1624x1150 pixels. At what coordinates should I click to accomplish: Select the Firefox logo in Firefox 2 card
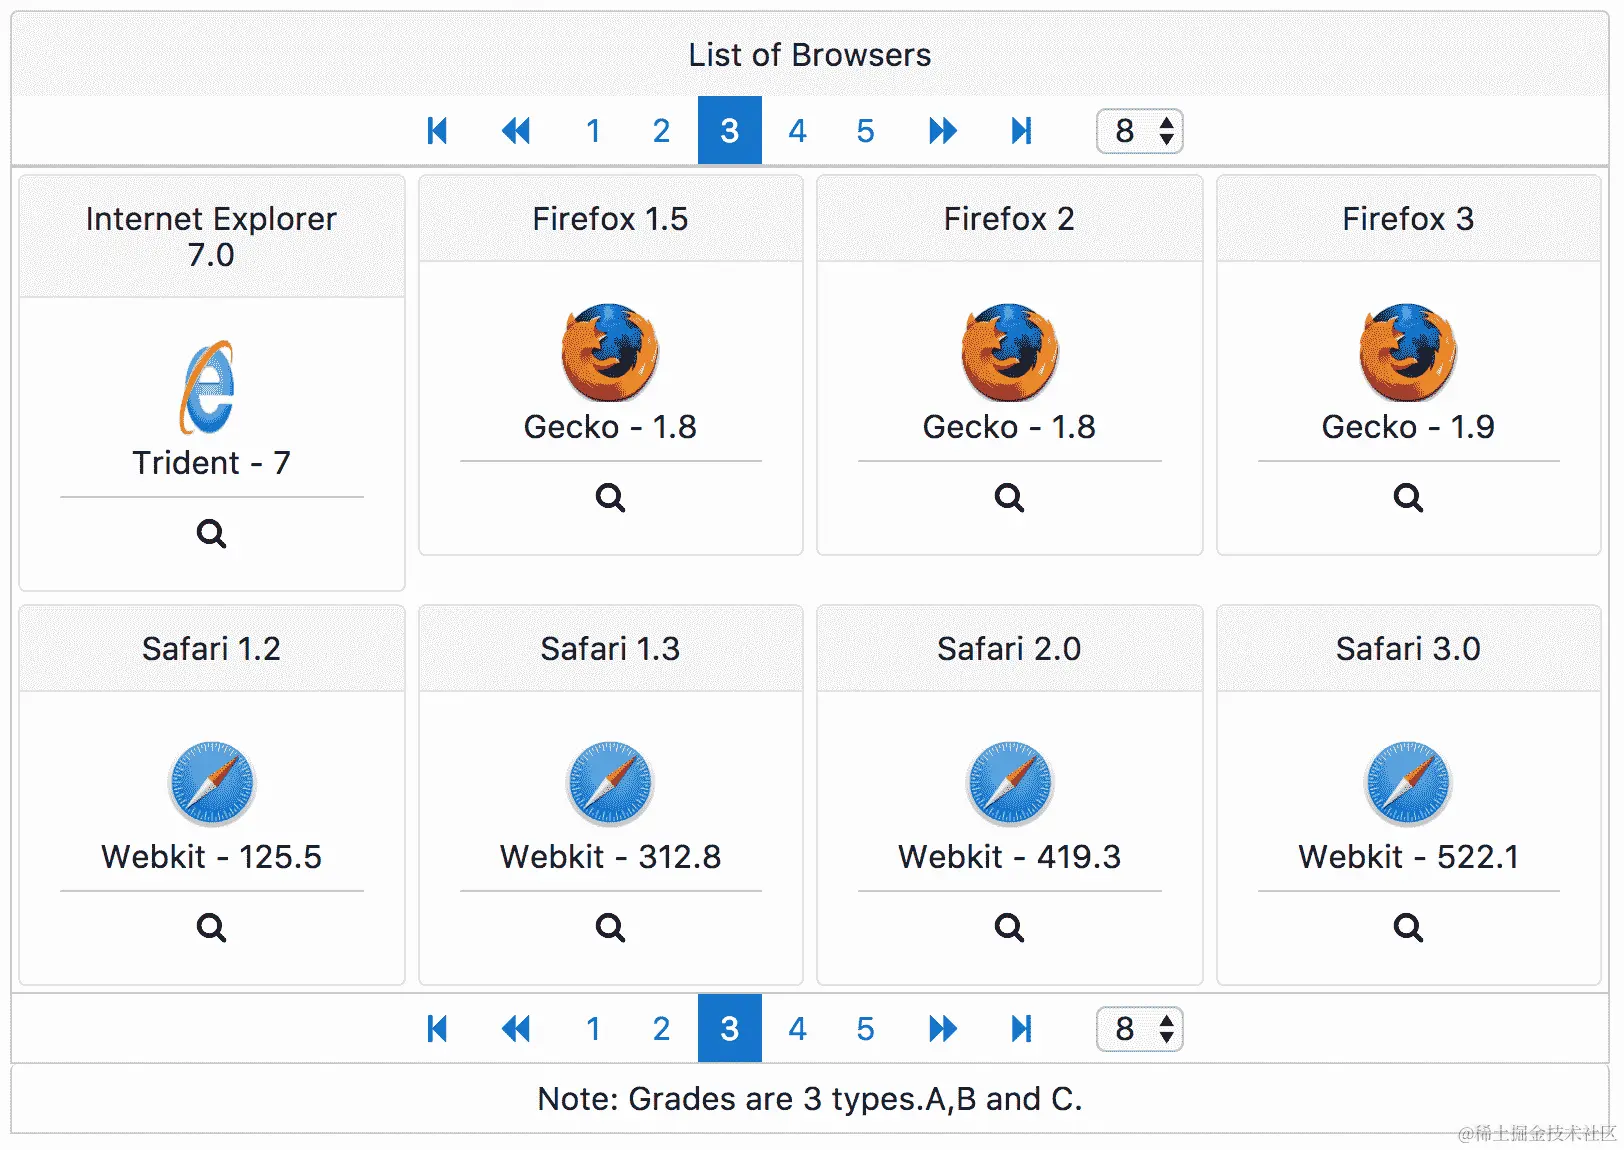[1009, 352]
